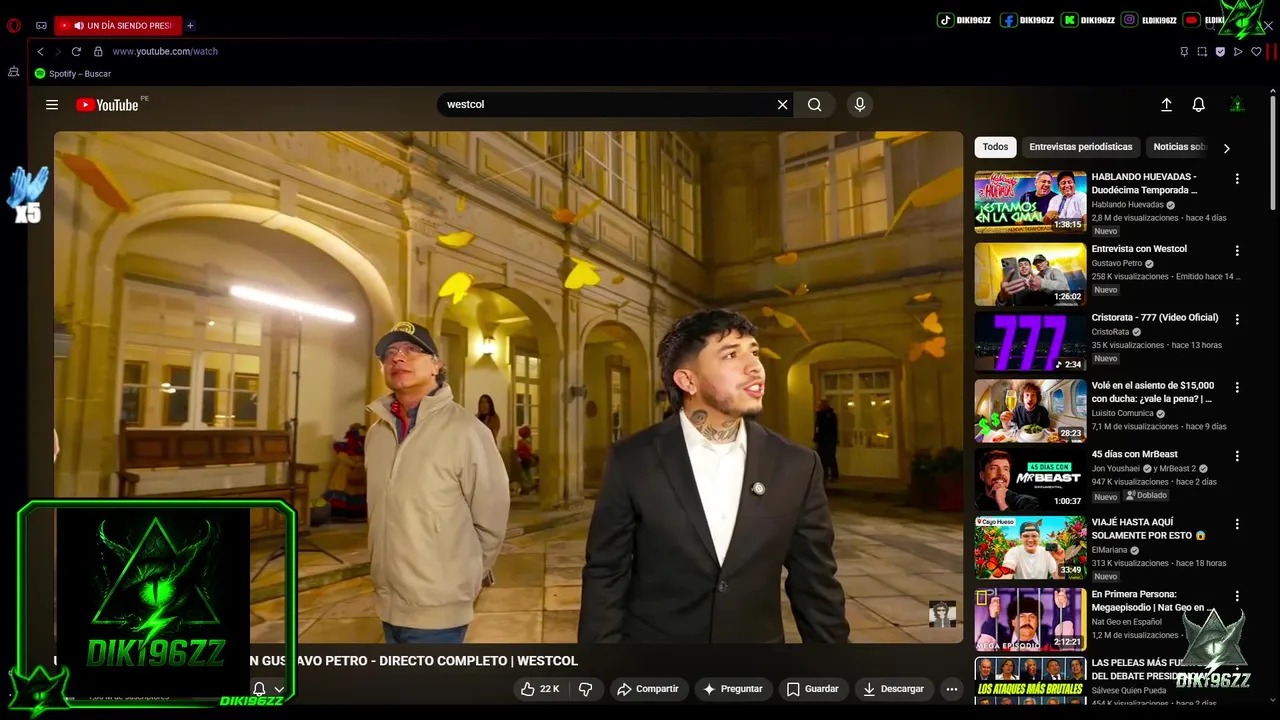Play the Cristorata 777 thumbnail
Screen dimensions: 1280x720
[x=1030, y=342]
